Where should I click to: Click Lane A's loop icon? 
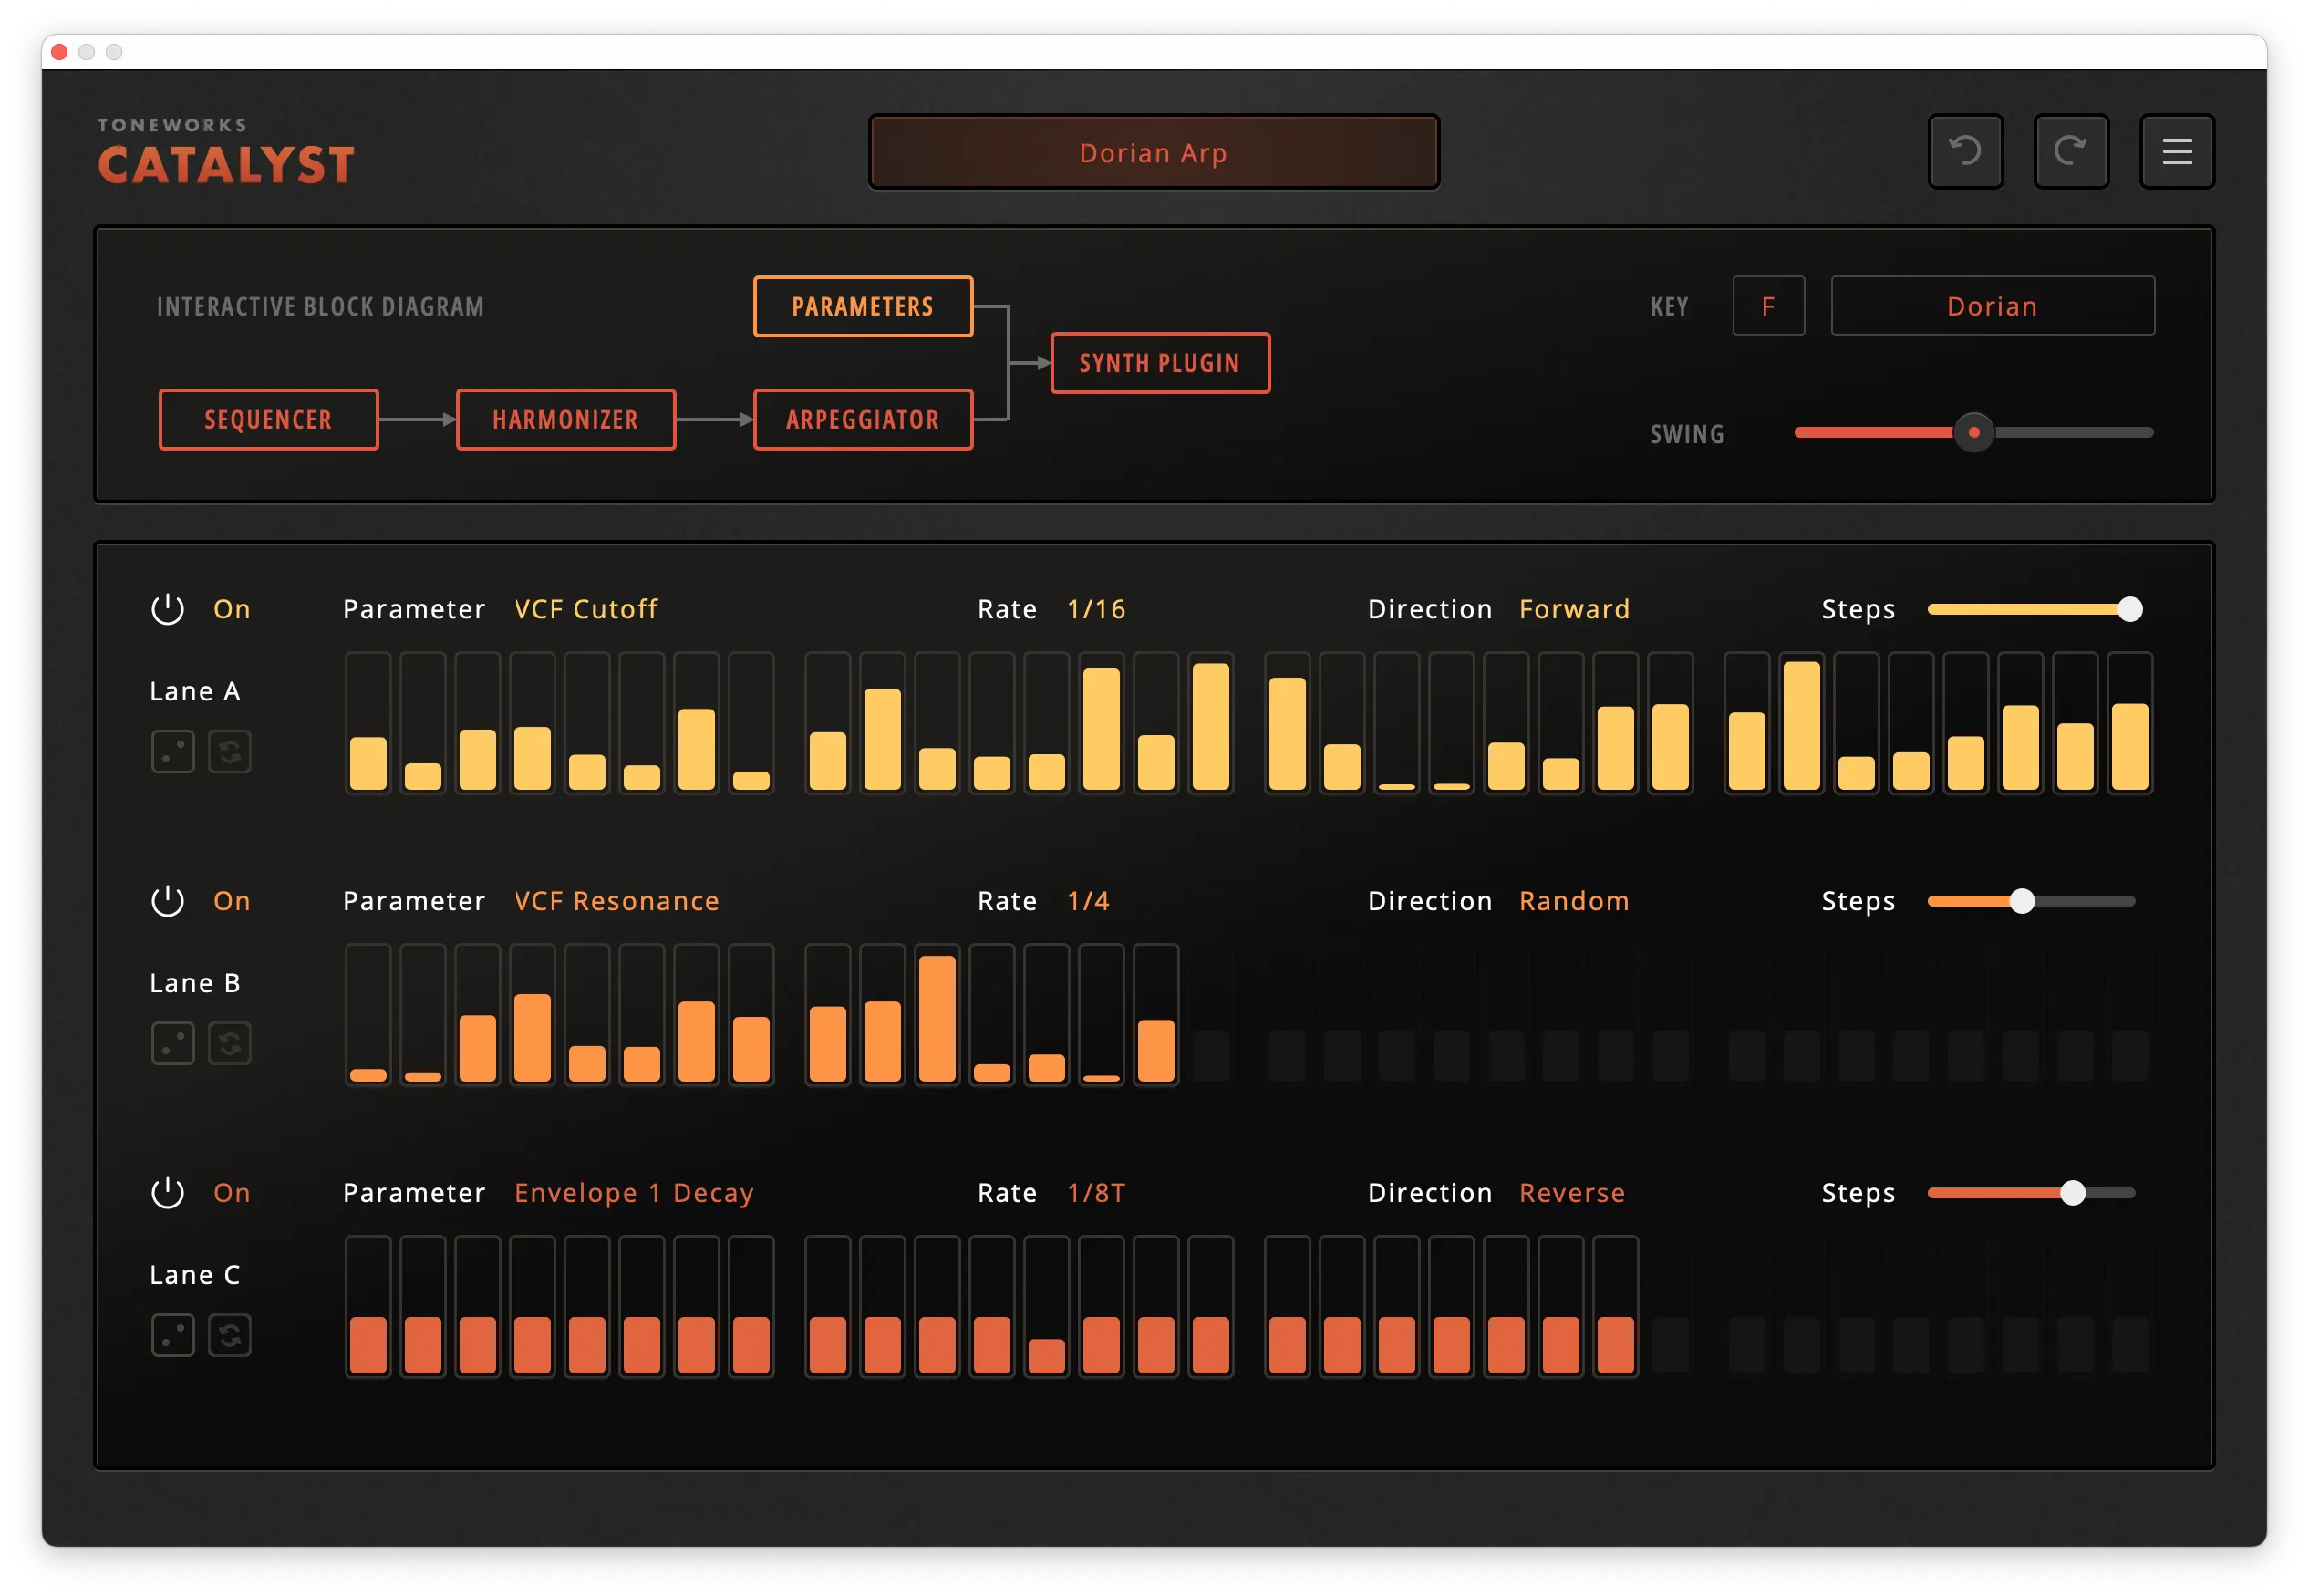pos(230,751)
